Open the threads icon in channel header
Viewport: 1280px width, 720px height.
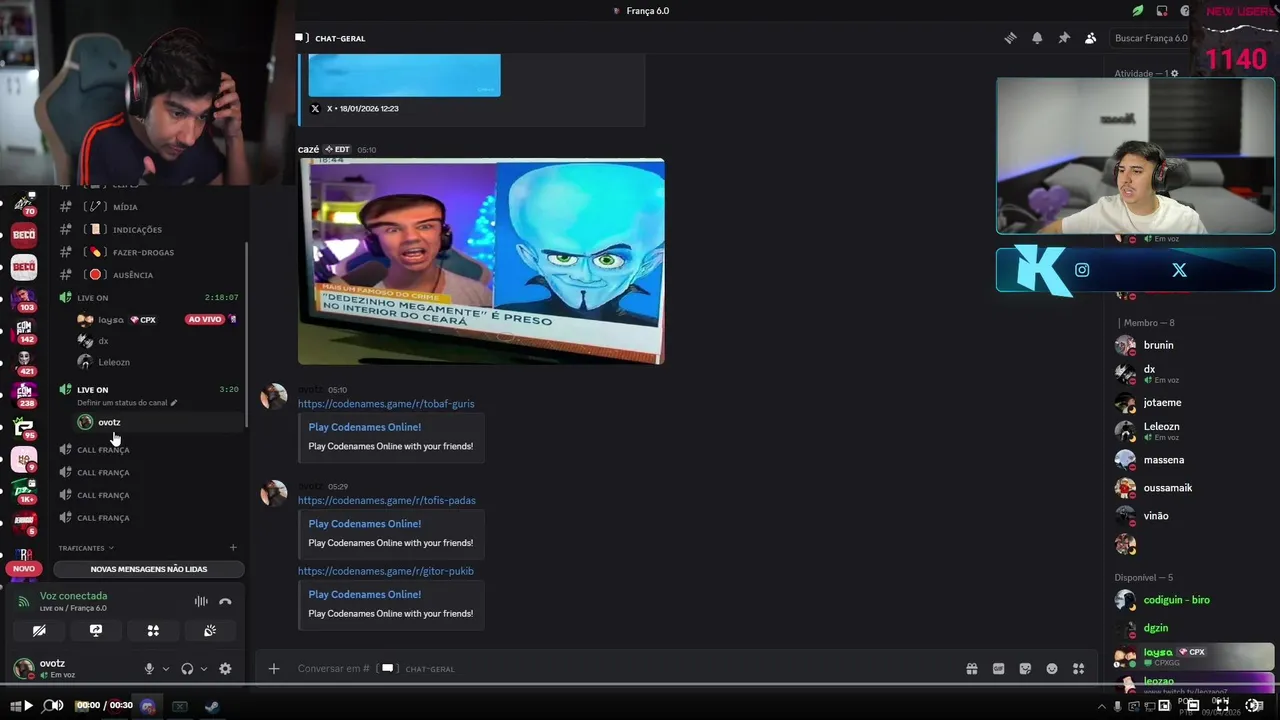pos(1010,38)
